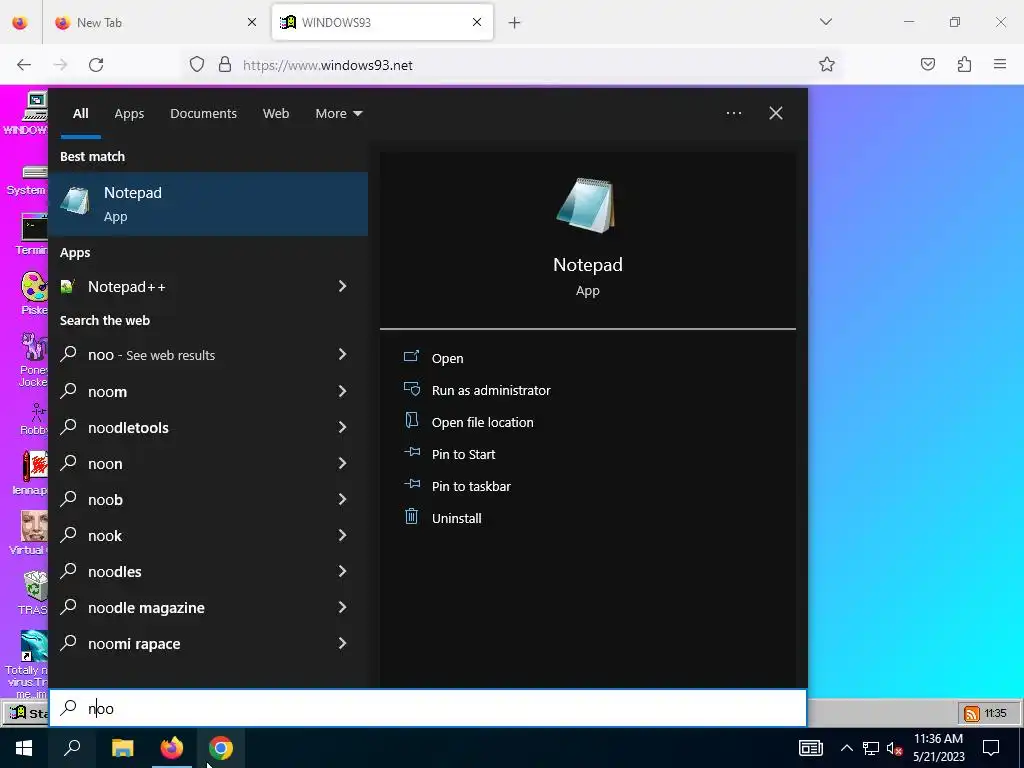This screenshot has height=768, width=1024.
Task: Click the Uninstall trash icon
Action: [411, 517]
